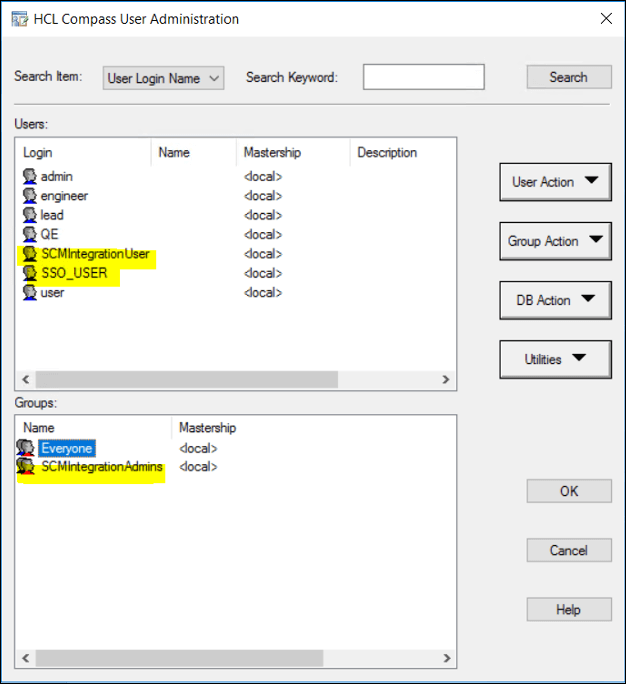This screenshot has height=684, width=626.
Task: Click the admin user icon
Action: [30, 176]
